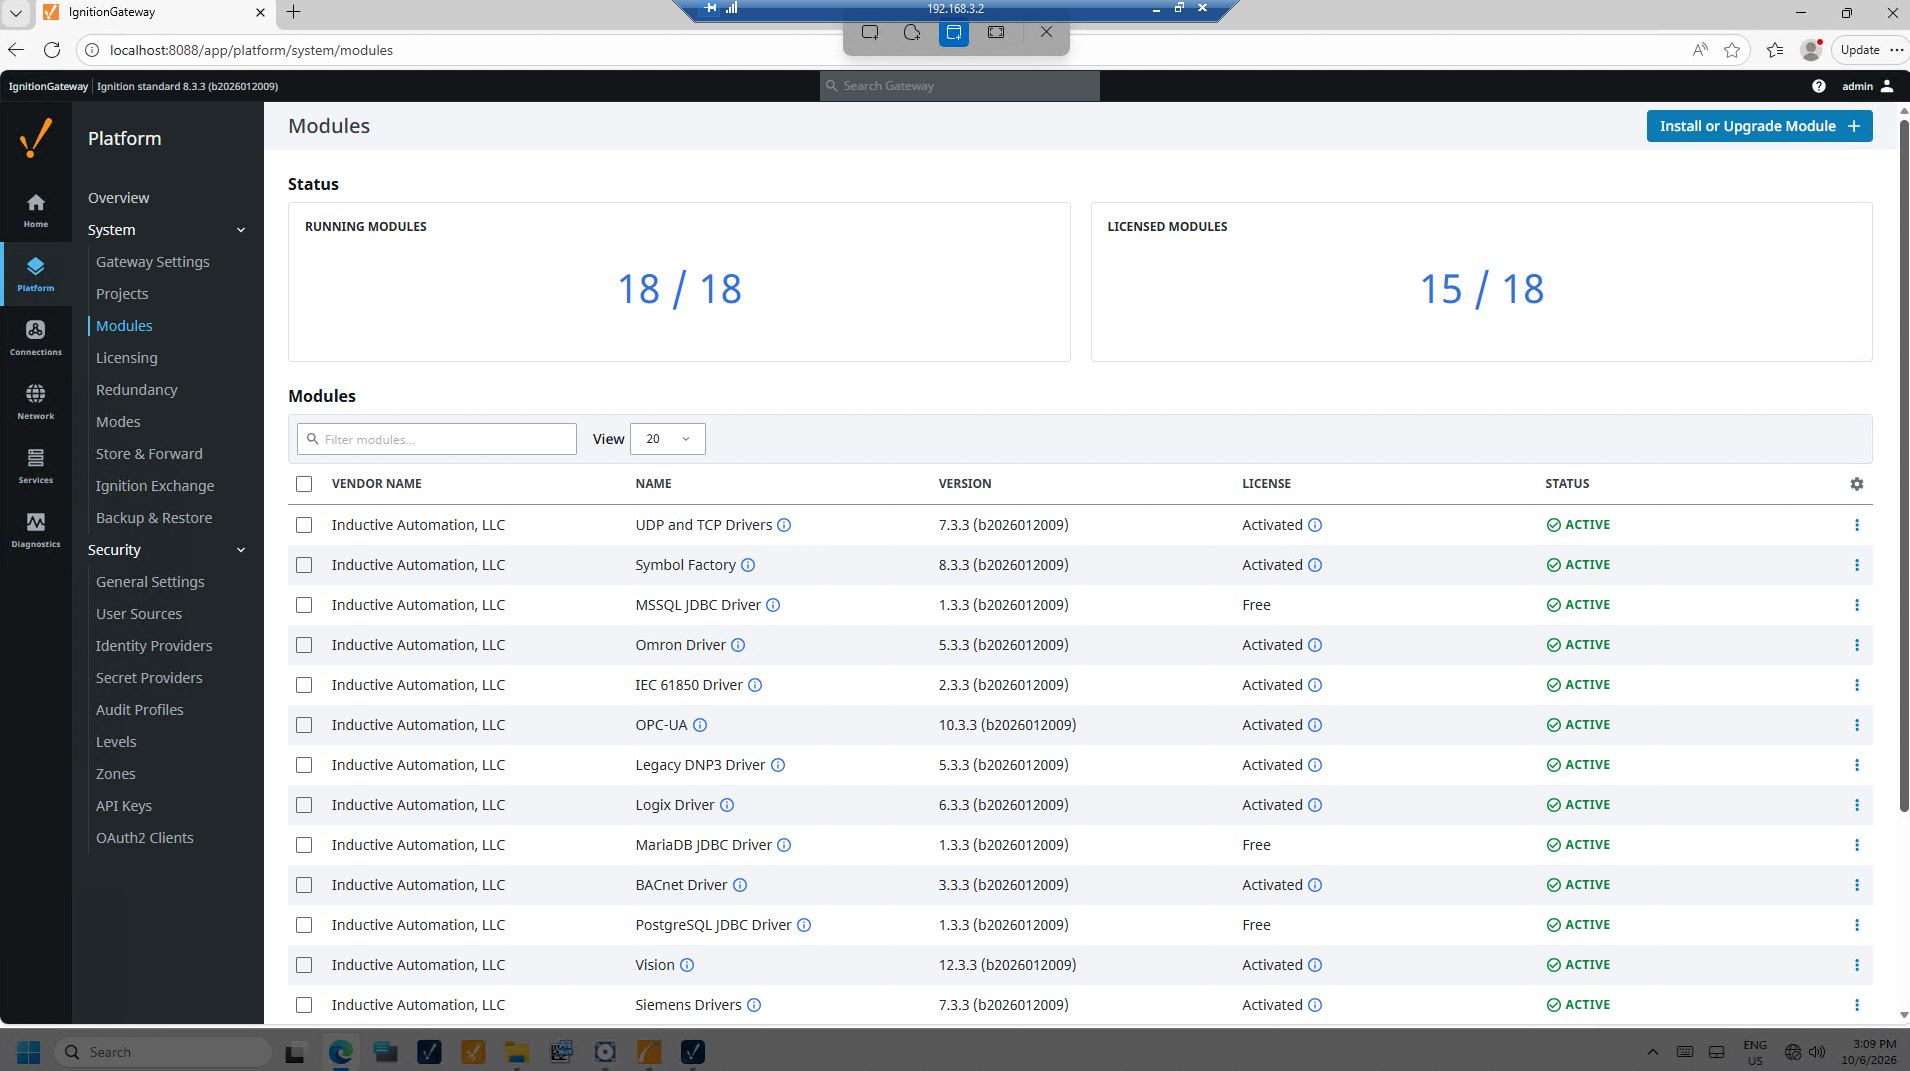
Task: Open browser tab list dropdown
Action: pyautogui.click(x=16, y=13)
